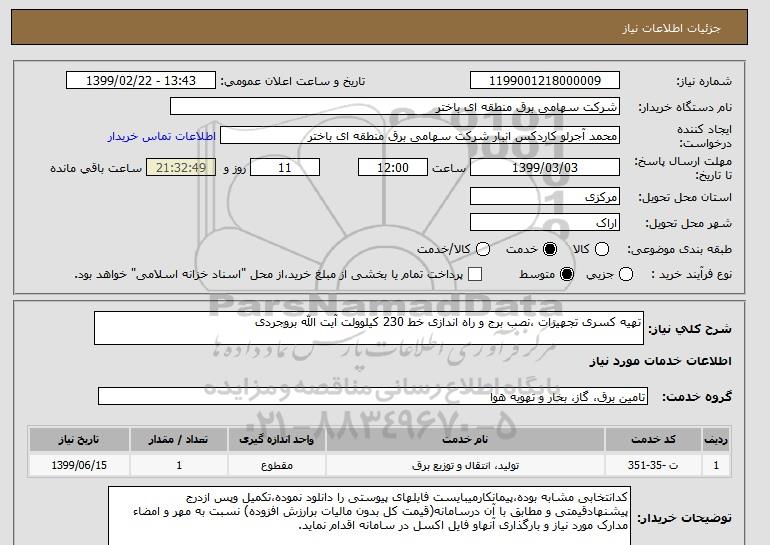Click the طبقه بندی موضوعی label

pos(680,249)
